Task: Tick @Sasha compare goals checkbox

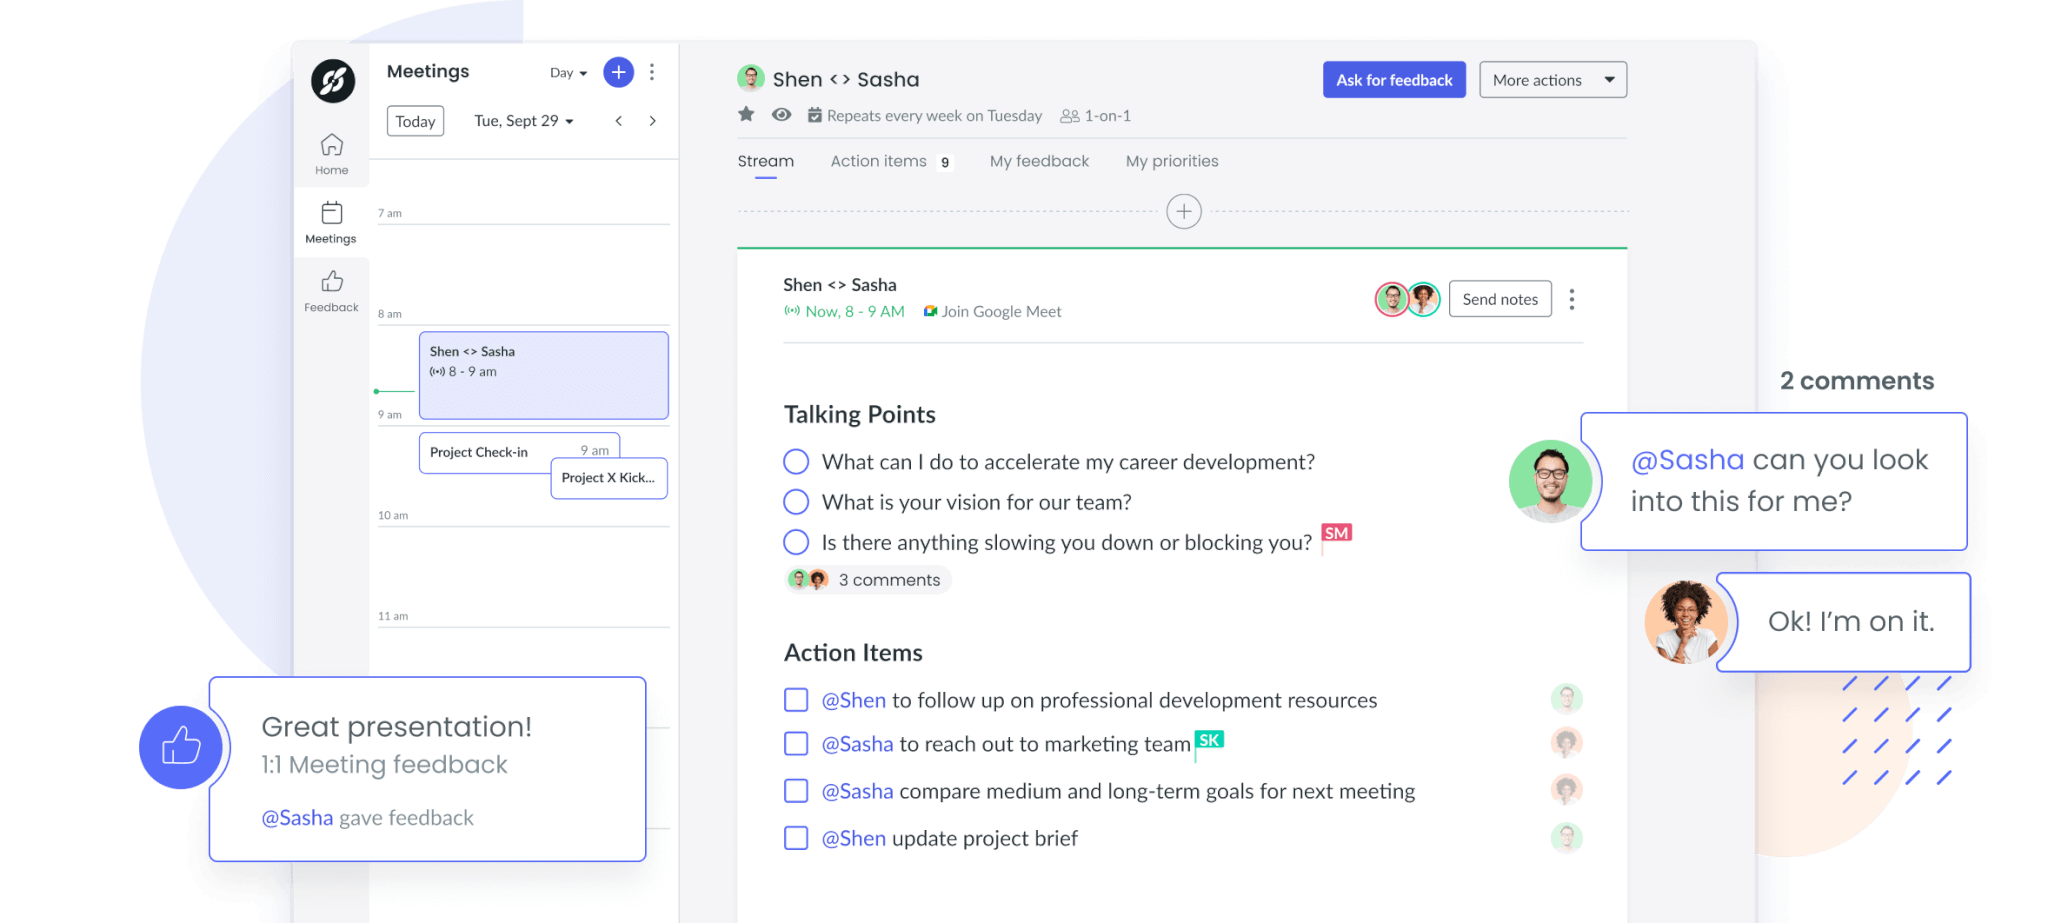Action: (796, 791)
